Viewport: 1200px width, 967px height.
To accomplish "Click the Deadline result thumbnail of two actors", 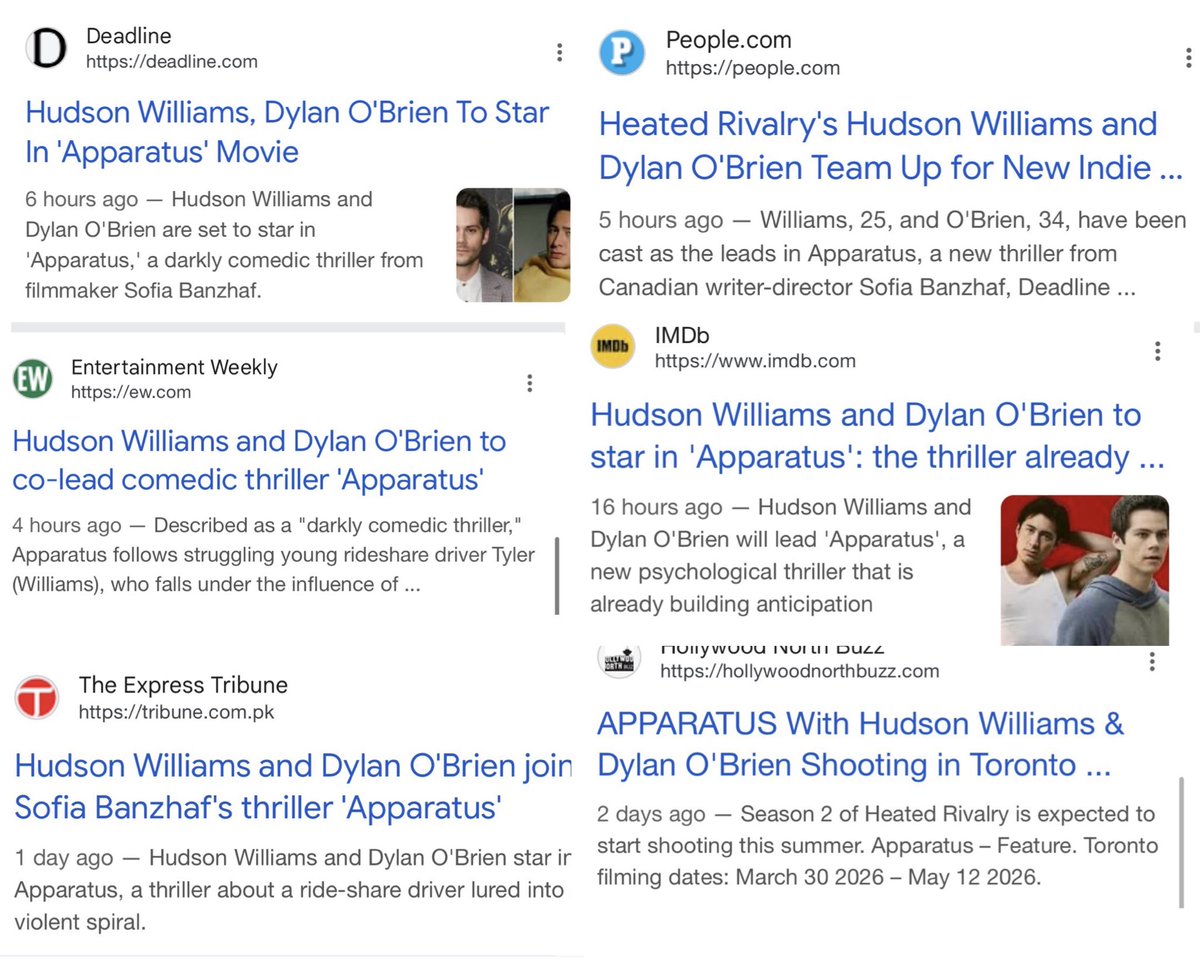I will [513, 245].
